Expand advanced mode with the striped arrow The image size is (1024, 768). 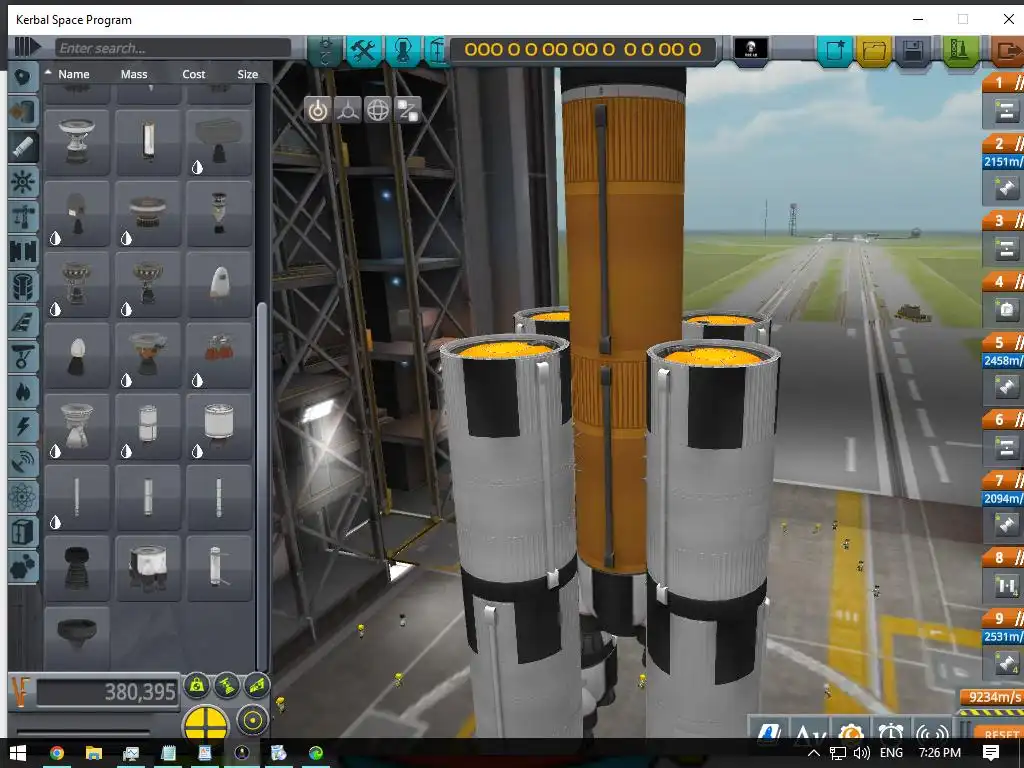pyautogui.click(x=27, y=46)
